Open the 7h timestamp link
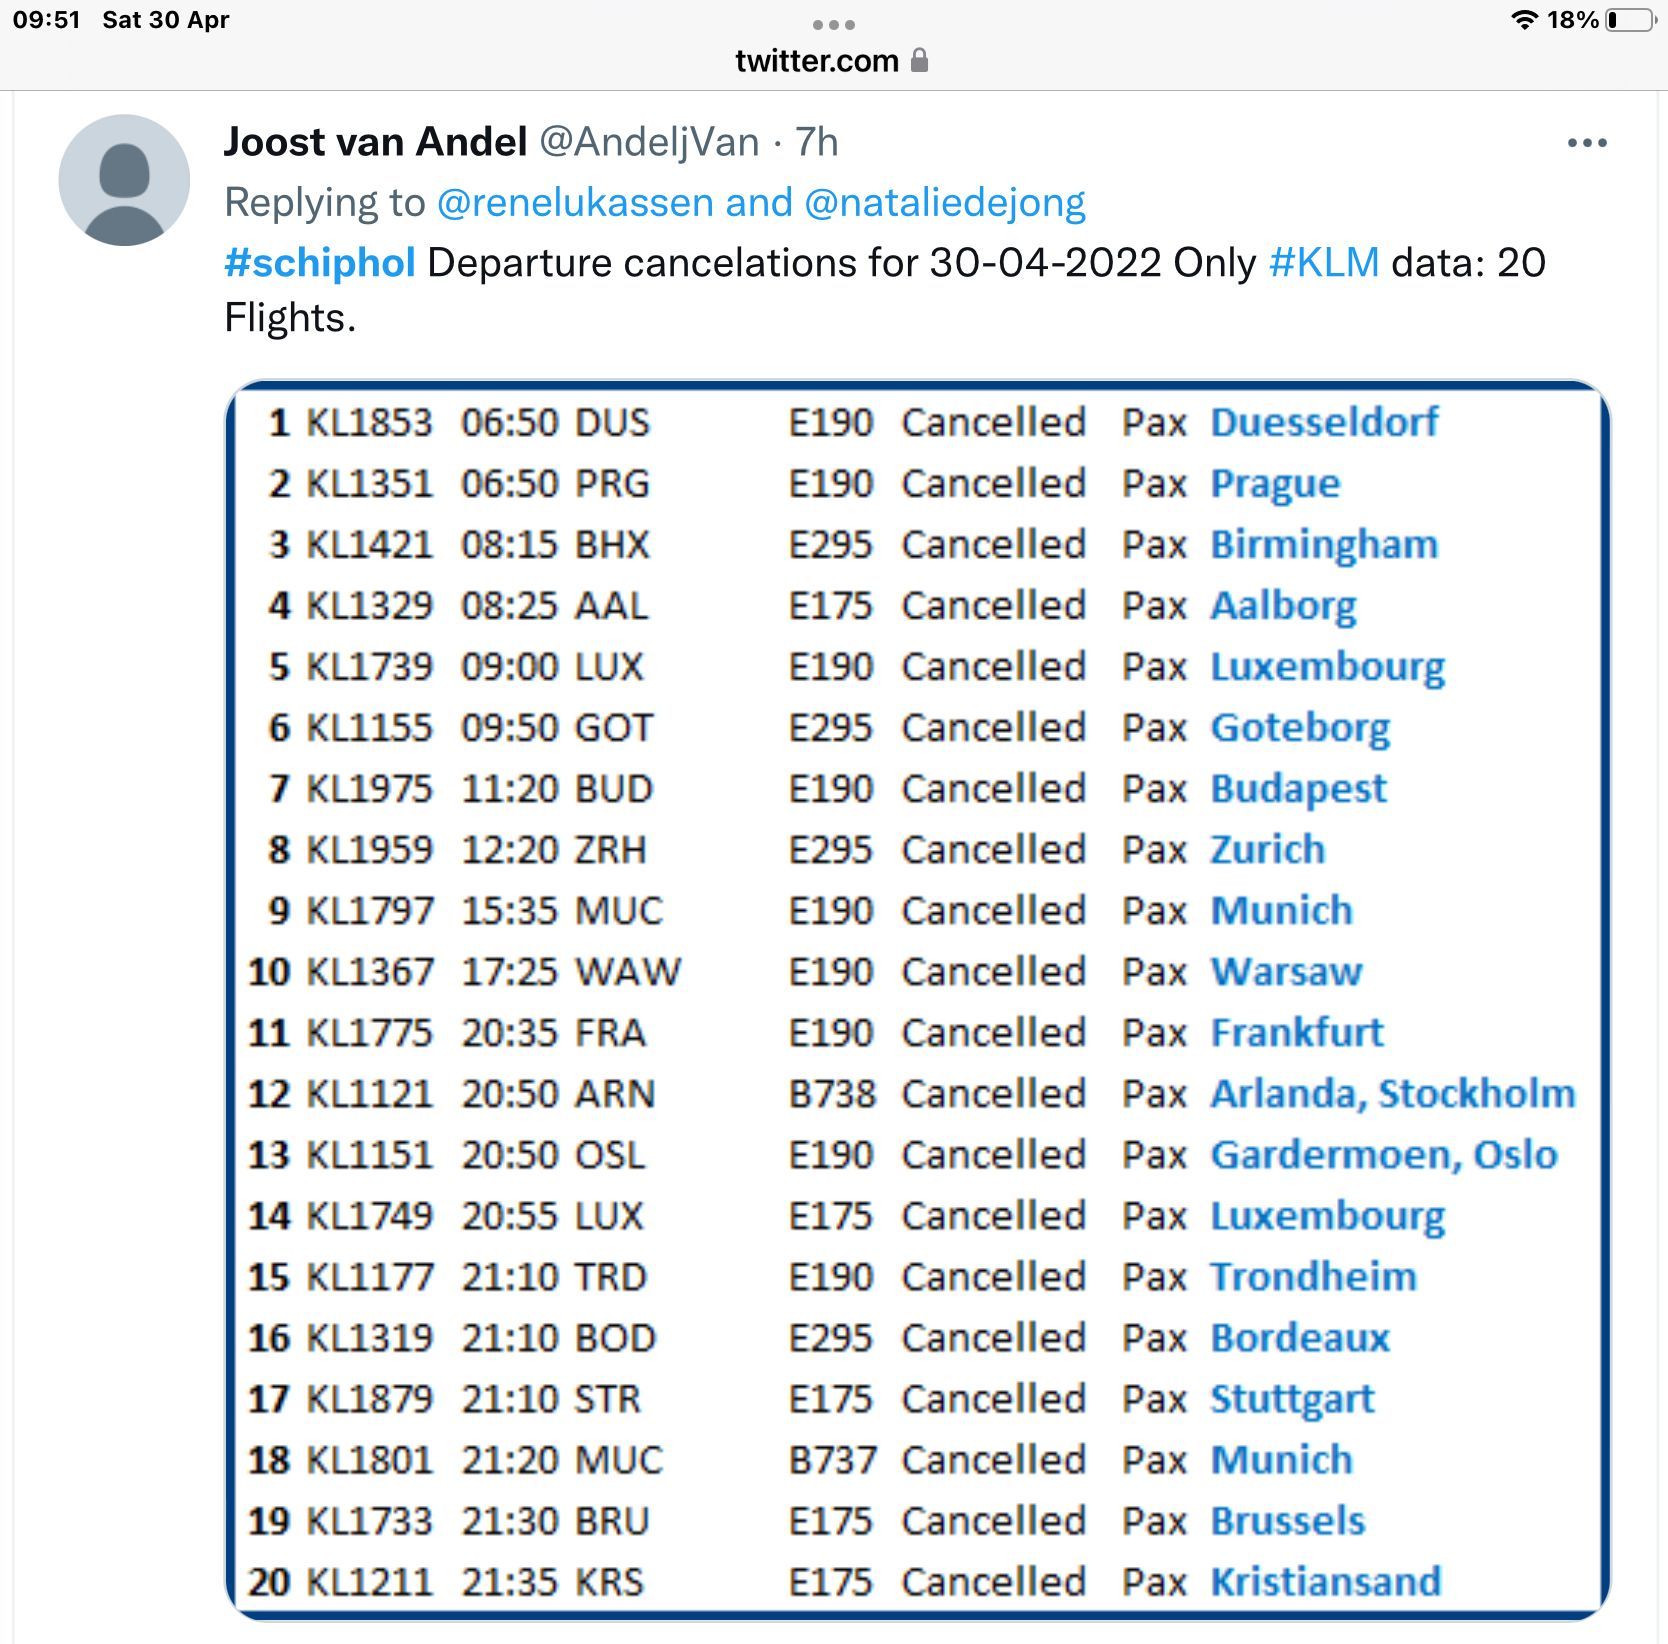The image size is (1668, 1644). 816,142
